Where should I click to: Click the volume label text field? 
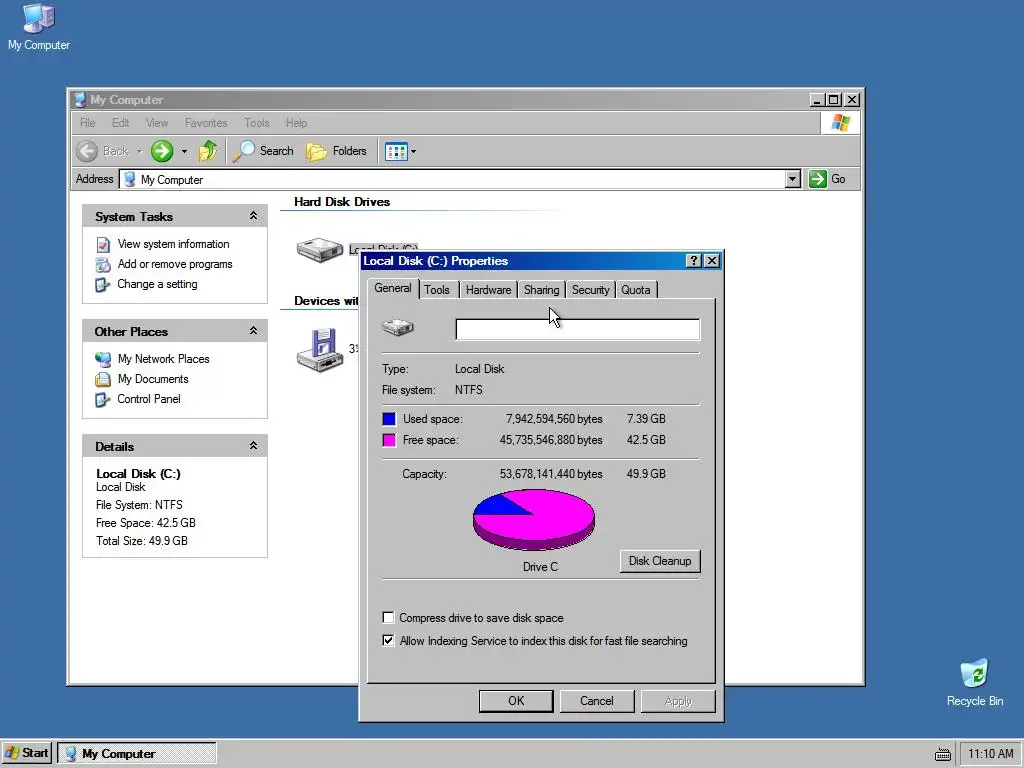(577, 329)
